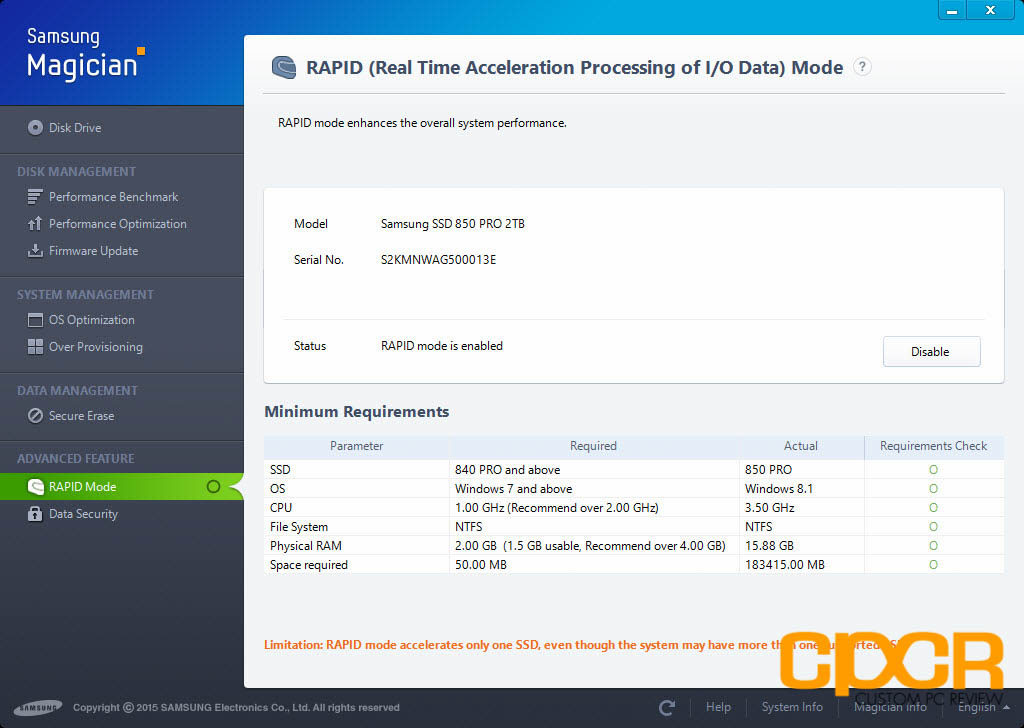Click the '183415.00 MB' actual value
The width and height of the screenshot is (1024, 728).
(x=784, y=565)
